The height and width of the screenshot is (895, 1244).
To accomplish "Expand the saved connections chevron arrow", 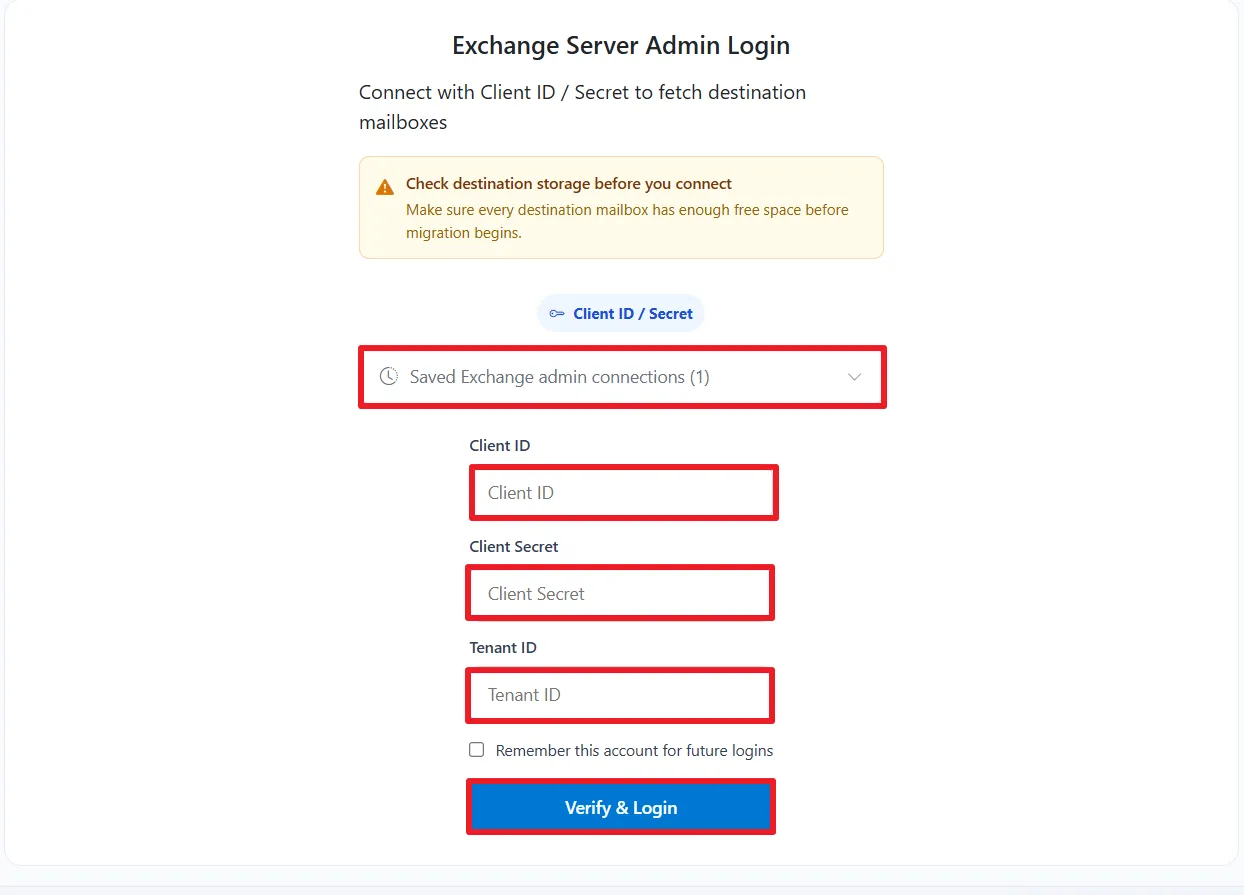I will 854,377.
